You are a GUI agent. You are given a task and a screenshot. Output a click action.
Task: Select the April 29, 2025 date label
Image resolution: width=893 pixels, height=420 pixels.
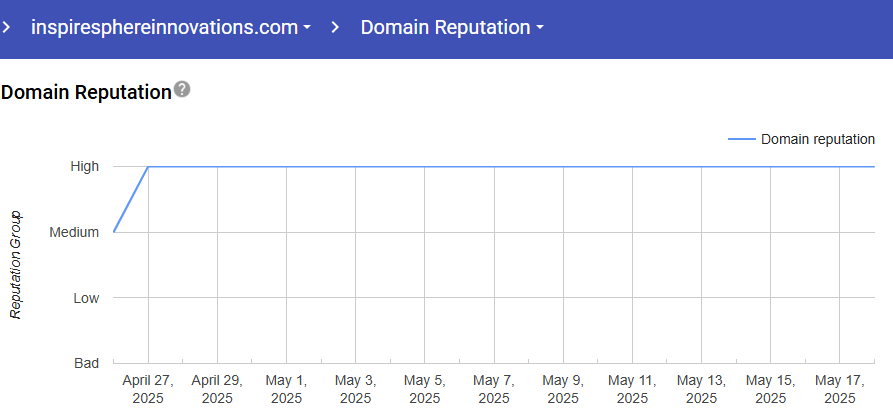pos(217,389)
